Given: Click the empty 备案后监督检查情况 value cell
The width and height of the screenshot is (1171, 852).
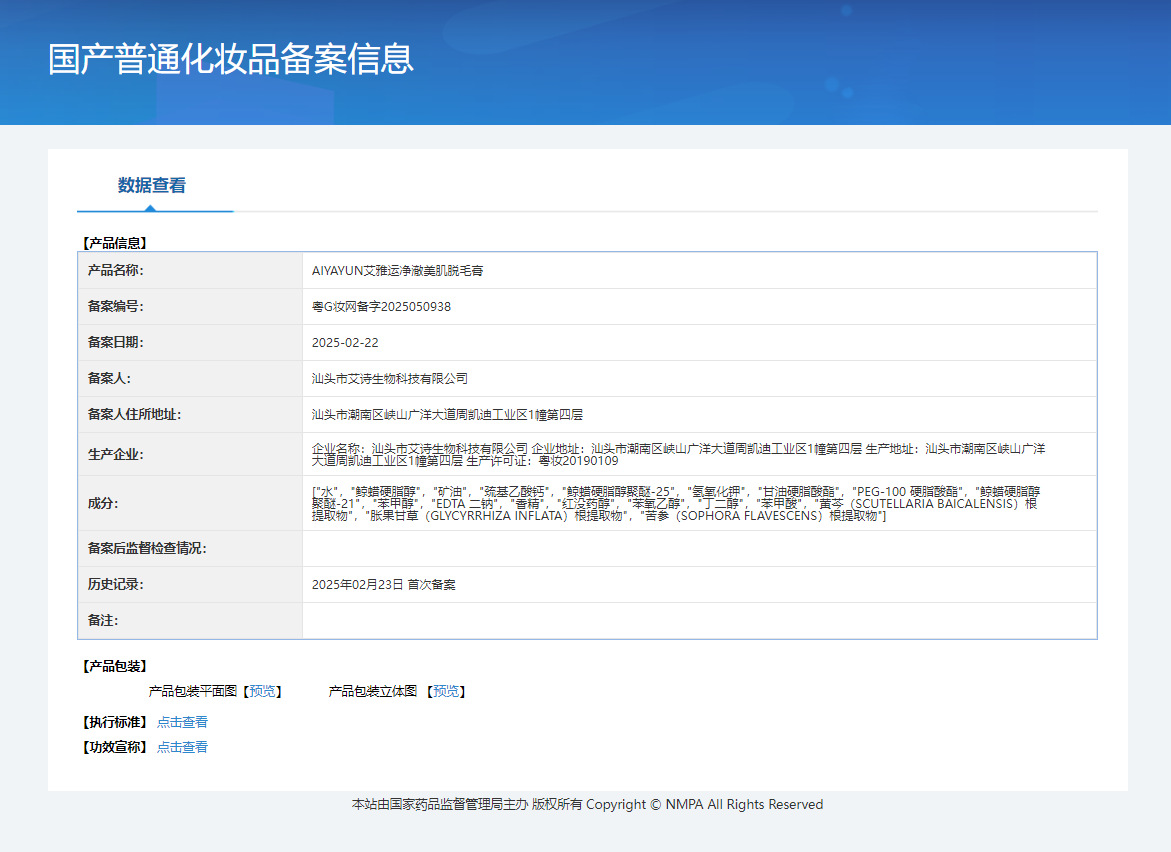Looking at the screenshot, I should tap(698, 549).
